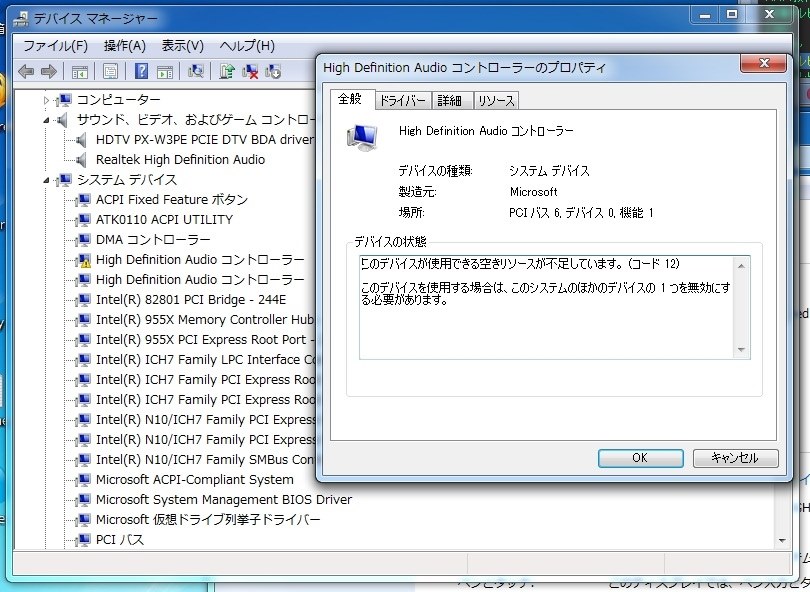This screenshot has width=810, height=592.
Task: Click the Back arrow in Device Manager toolbar
Action: [26, 71]
